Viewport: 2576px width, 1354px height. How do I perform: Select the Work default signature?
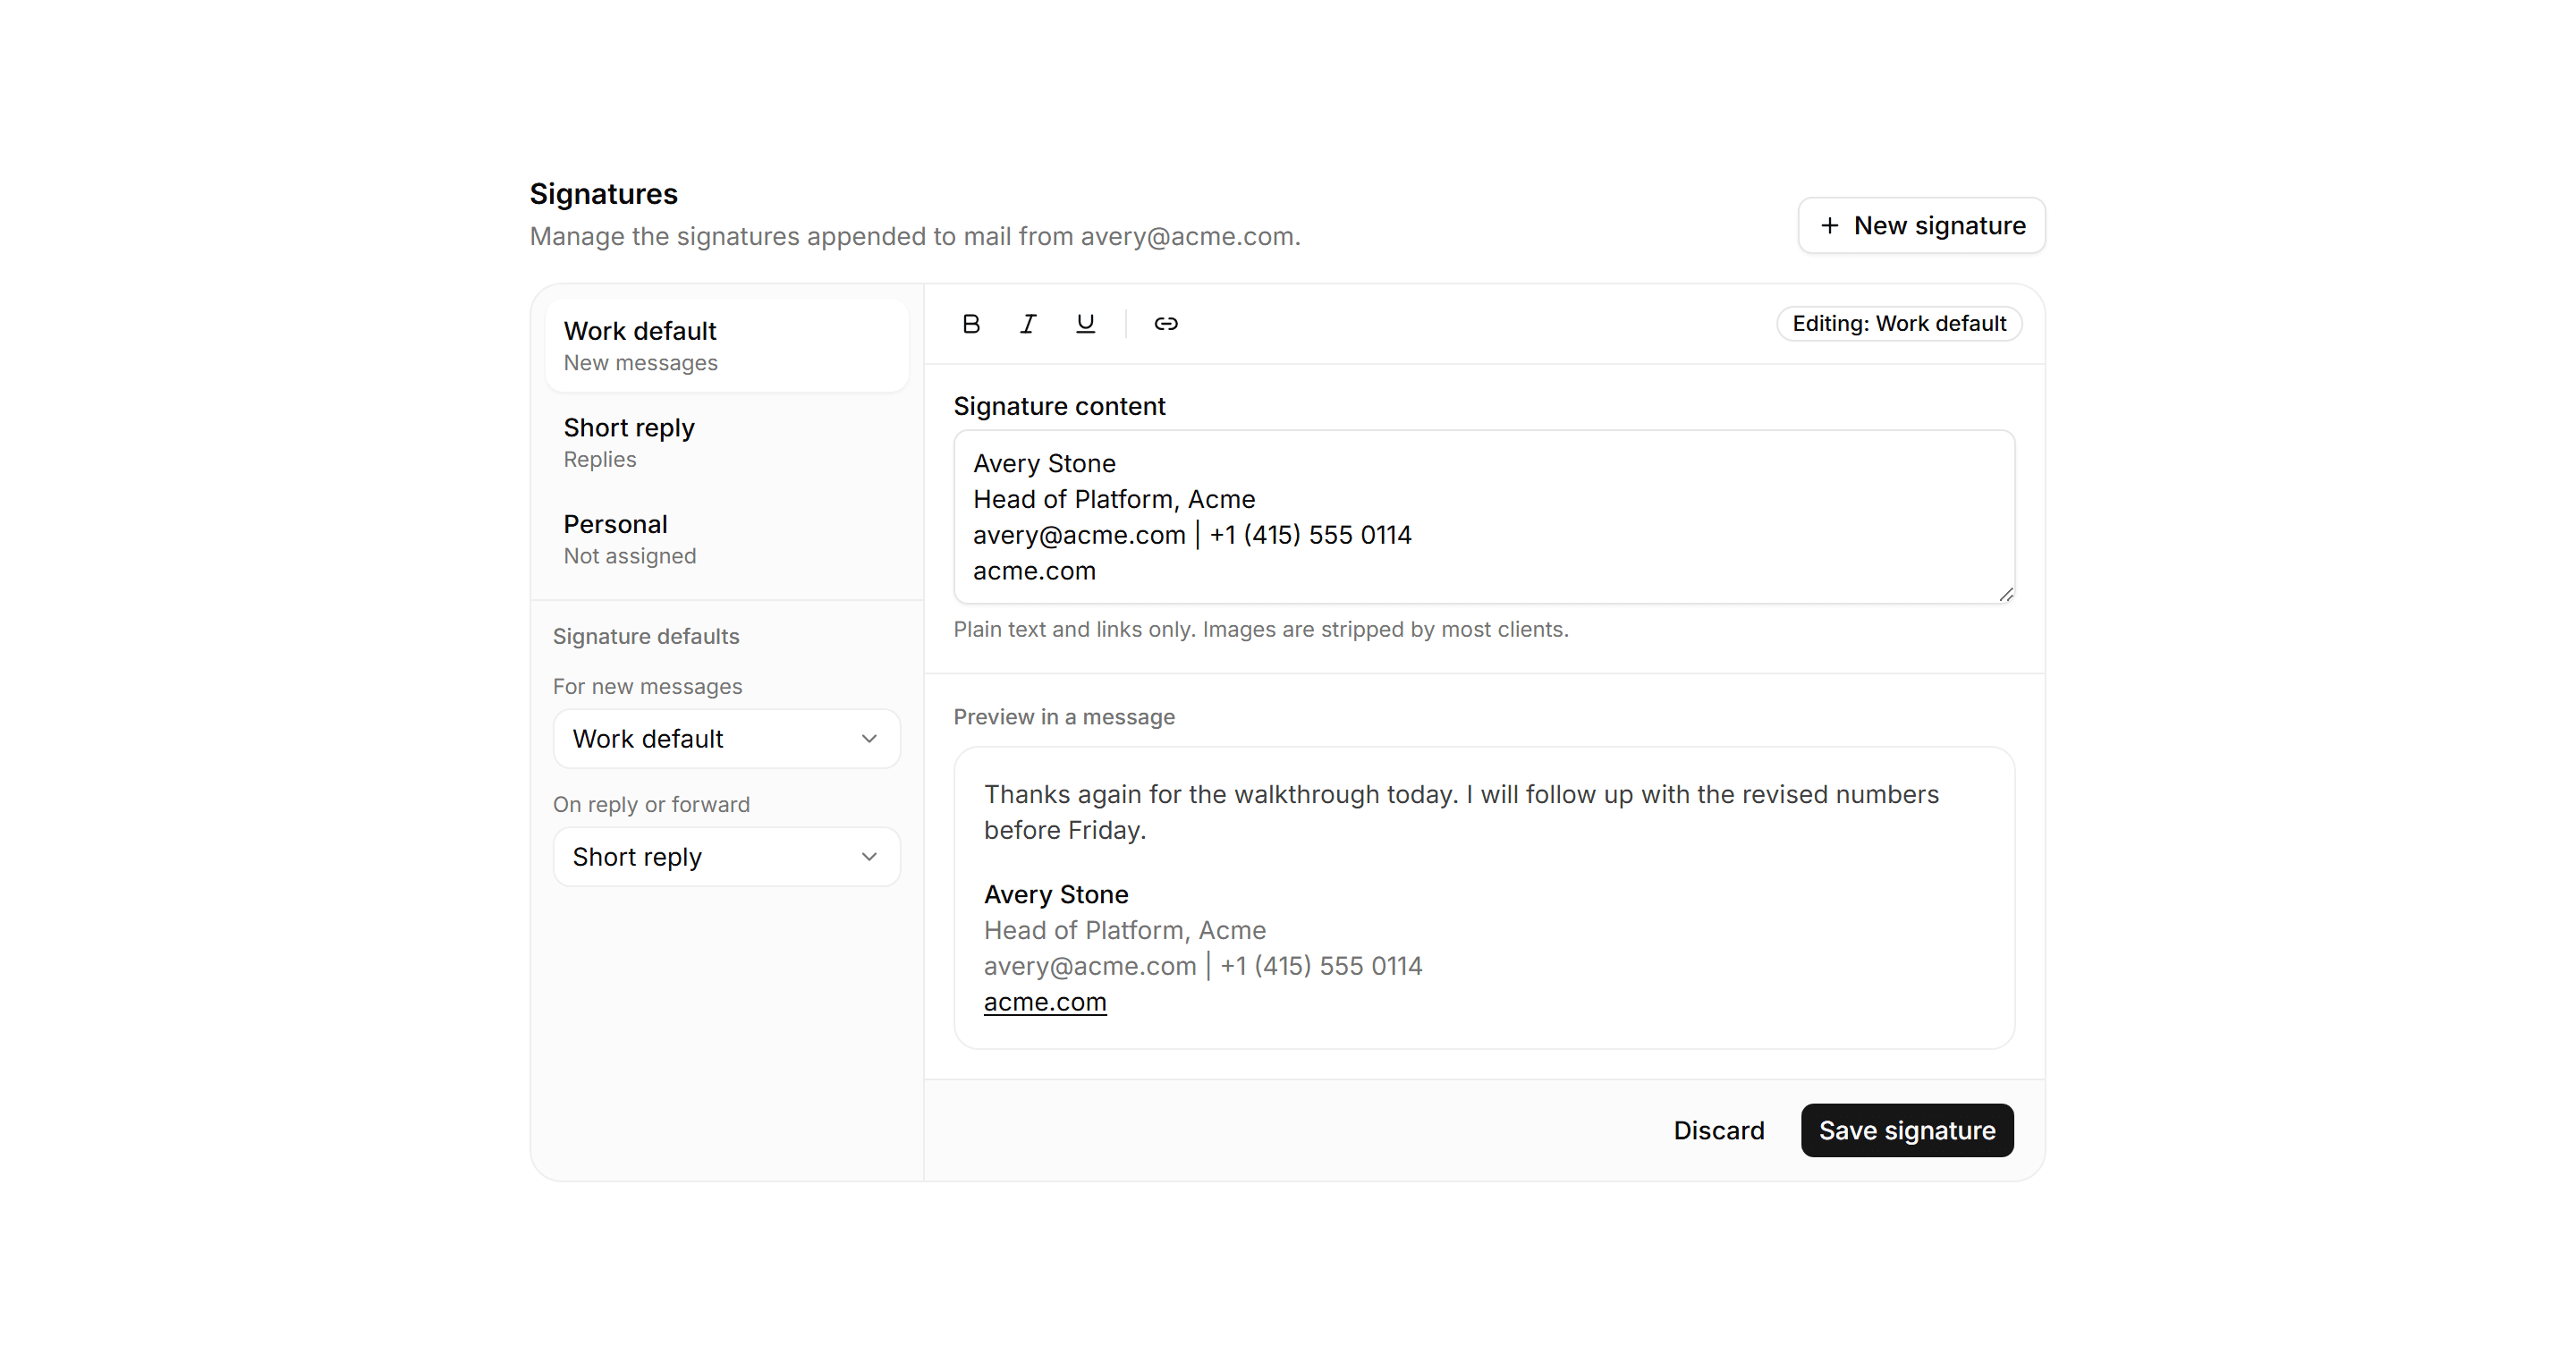point(727,346)
